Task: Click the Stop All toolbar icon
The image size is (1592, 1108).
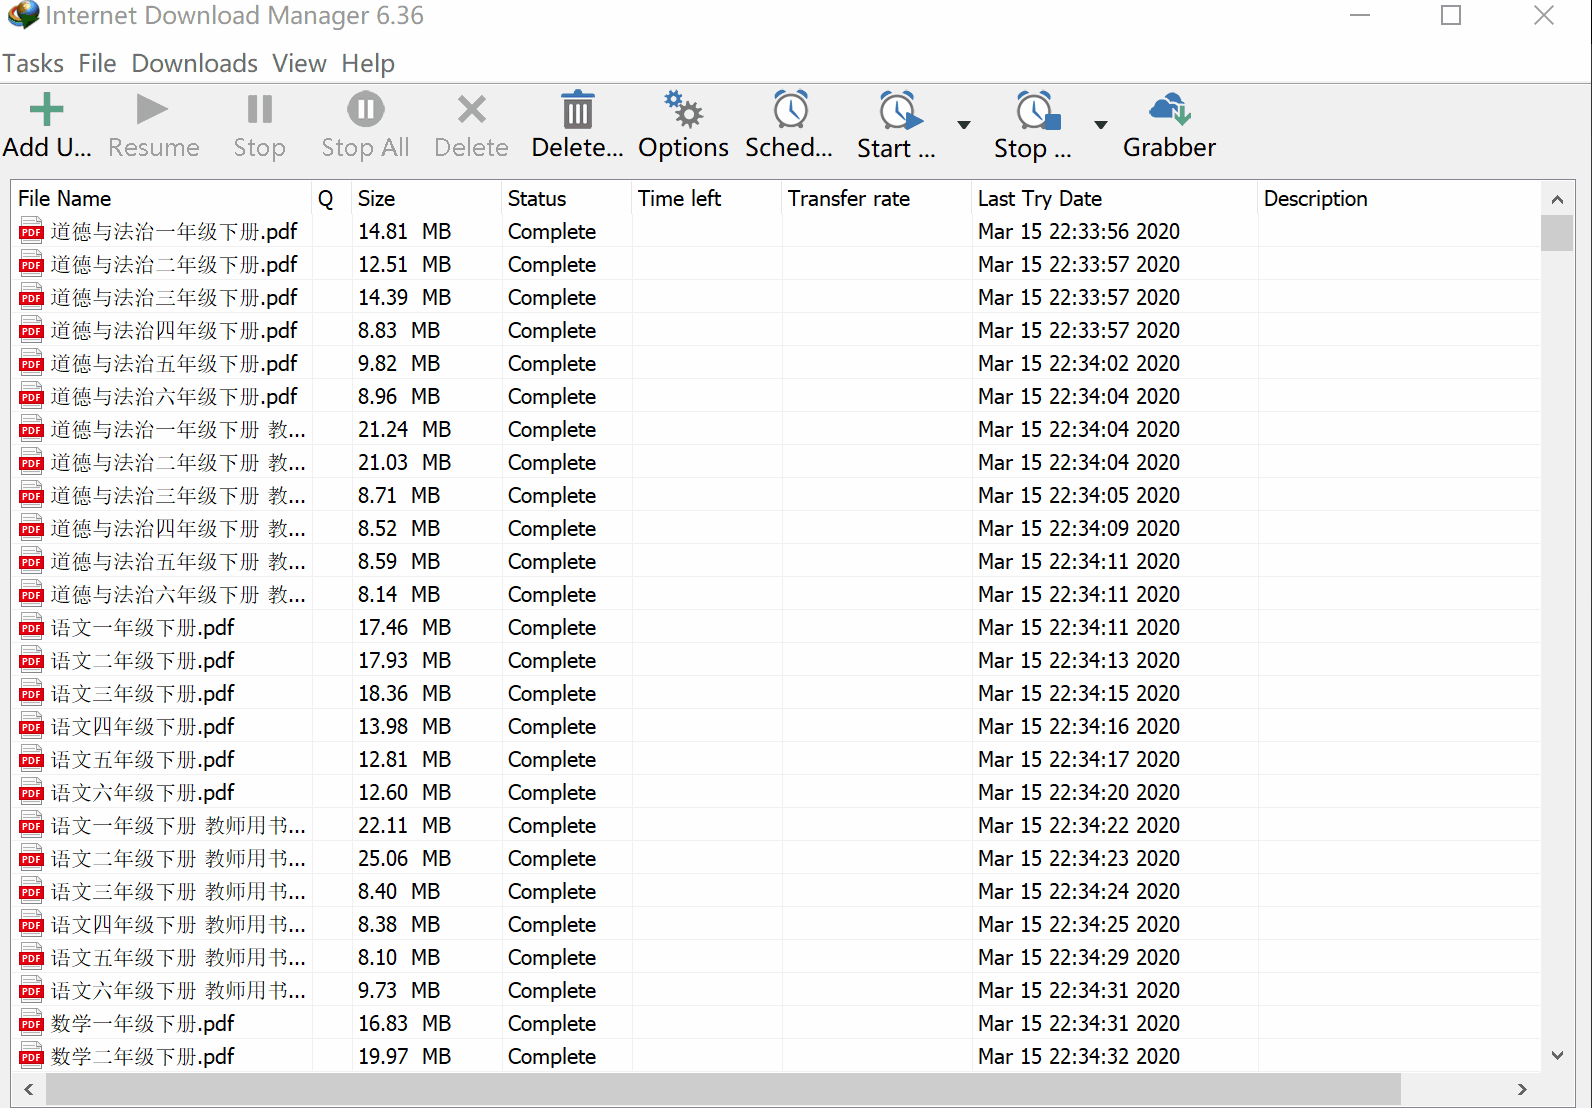Action: (365, 109)
